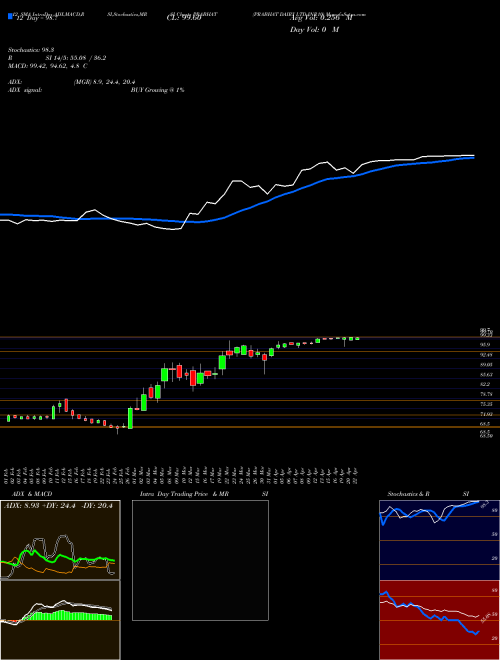Click the 'Day Vol: 0 M' readout
This screenshot has height=660, width=500.
click(x=314, y=29)
